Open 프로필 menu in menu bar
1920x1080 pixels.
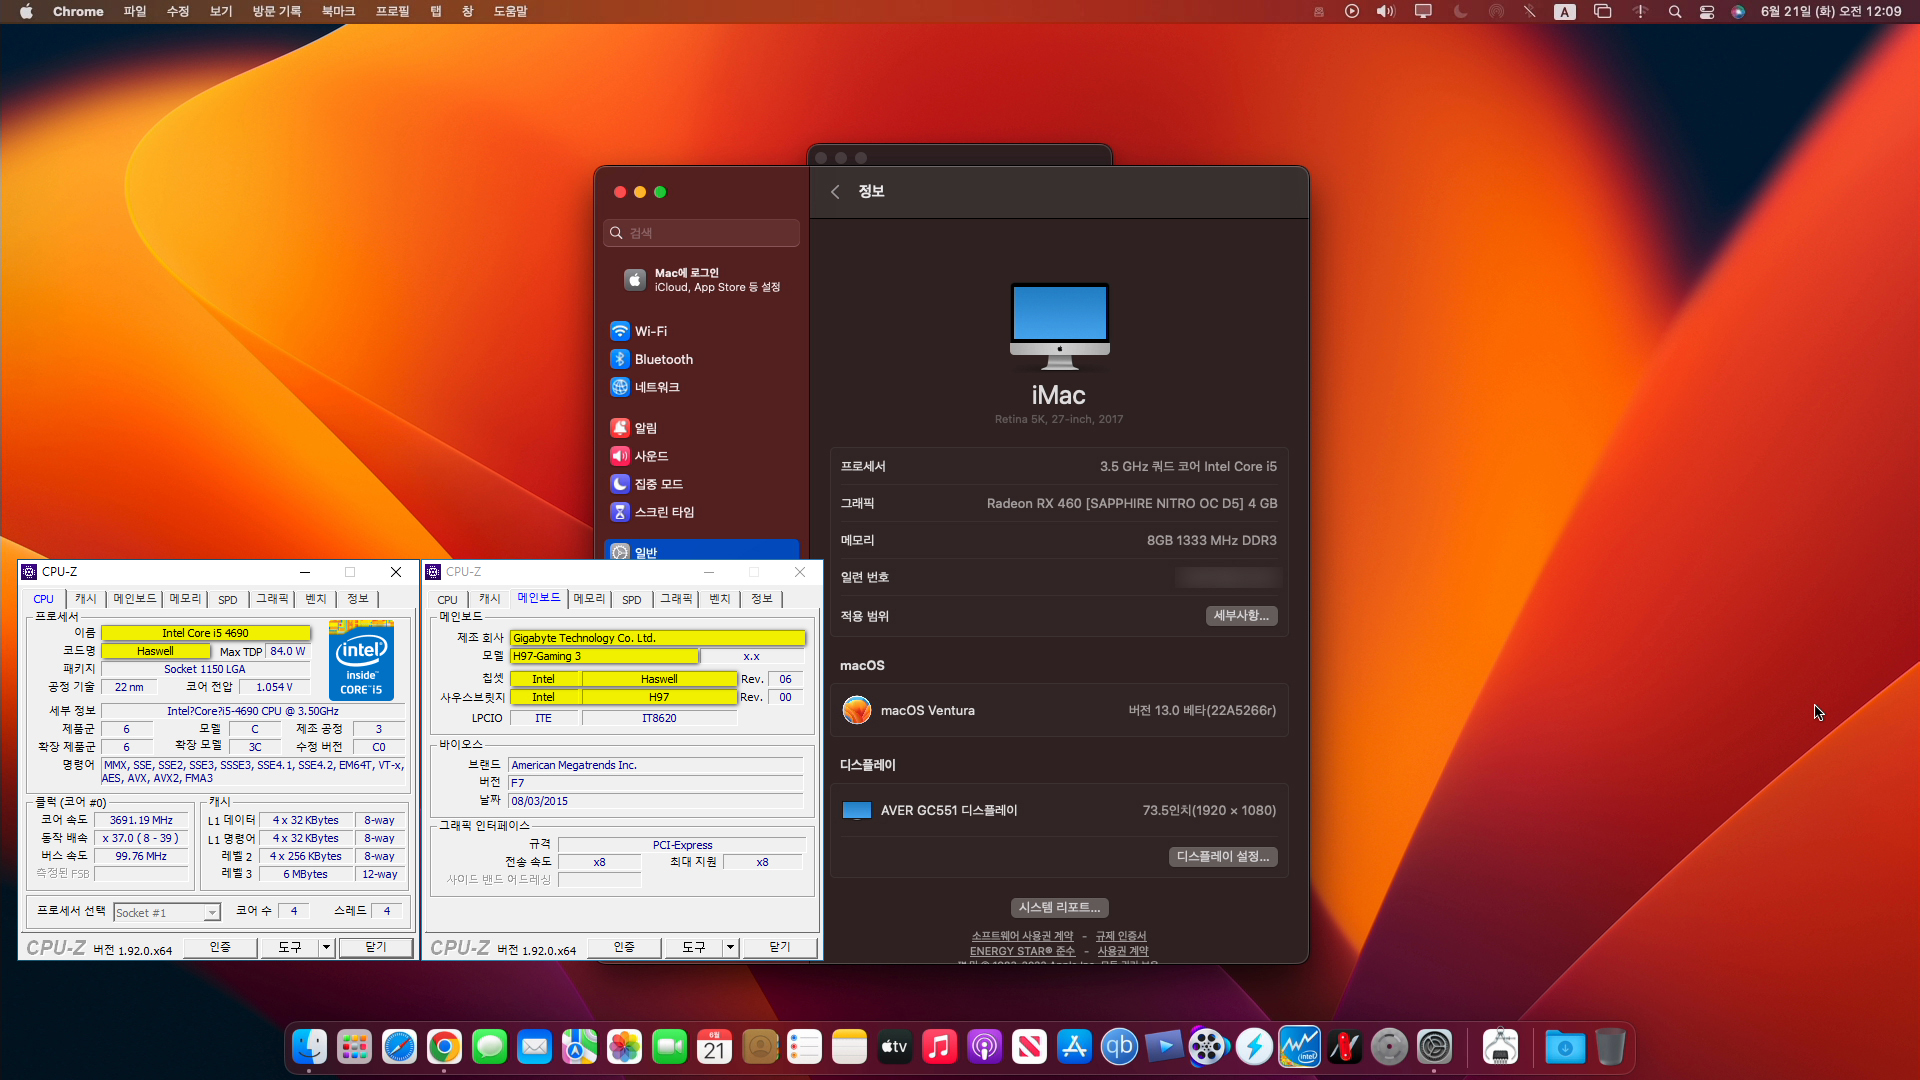click(x=392, y=12)
